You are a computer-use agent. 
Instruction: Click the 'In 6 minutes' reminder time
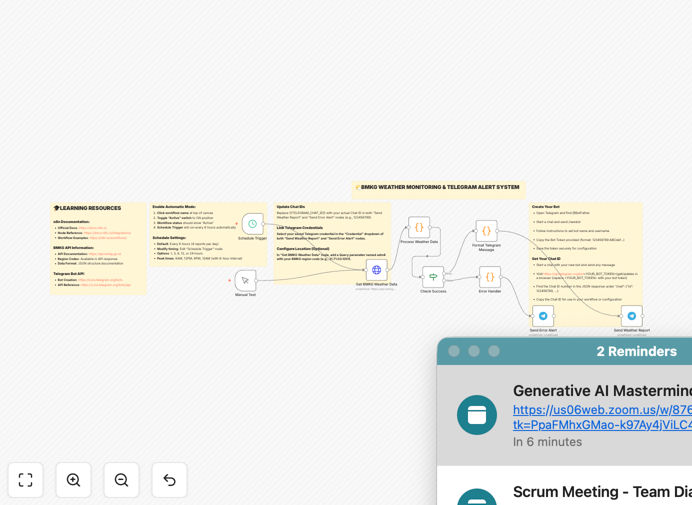(547, 442)
